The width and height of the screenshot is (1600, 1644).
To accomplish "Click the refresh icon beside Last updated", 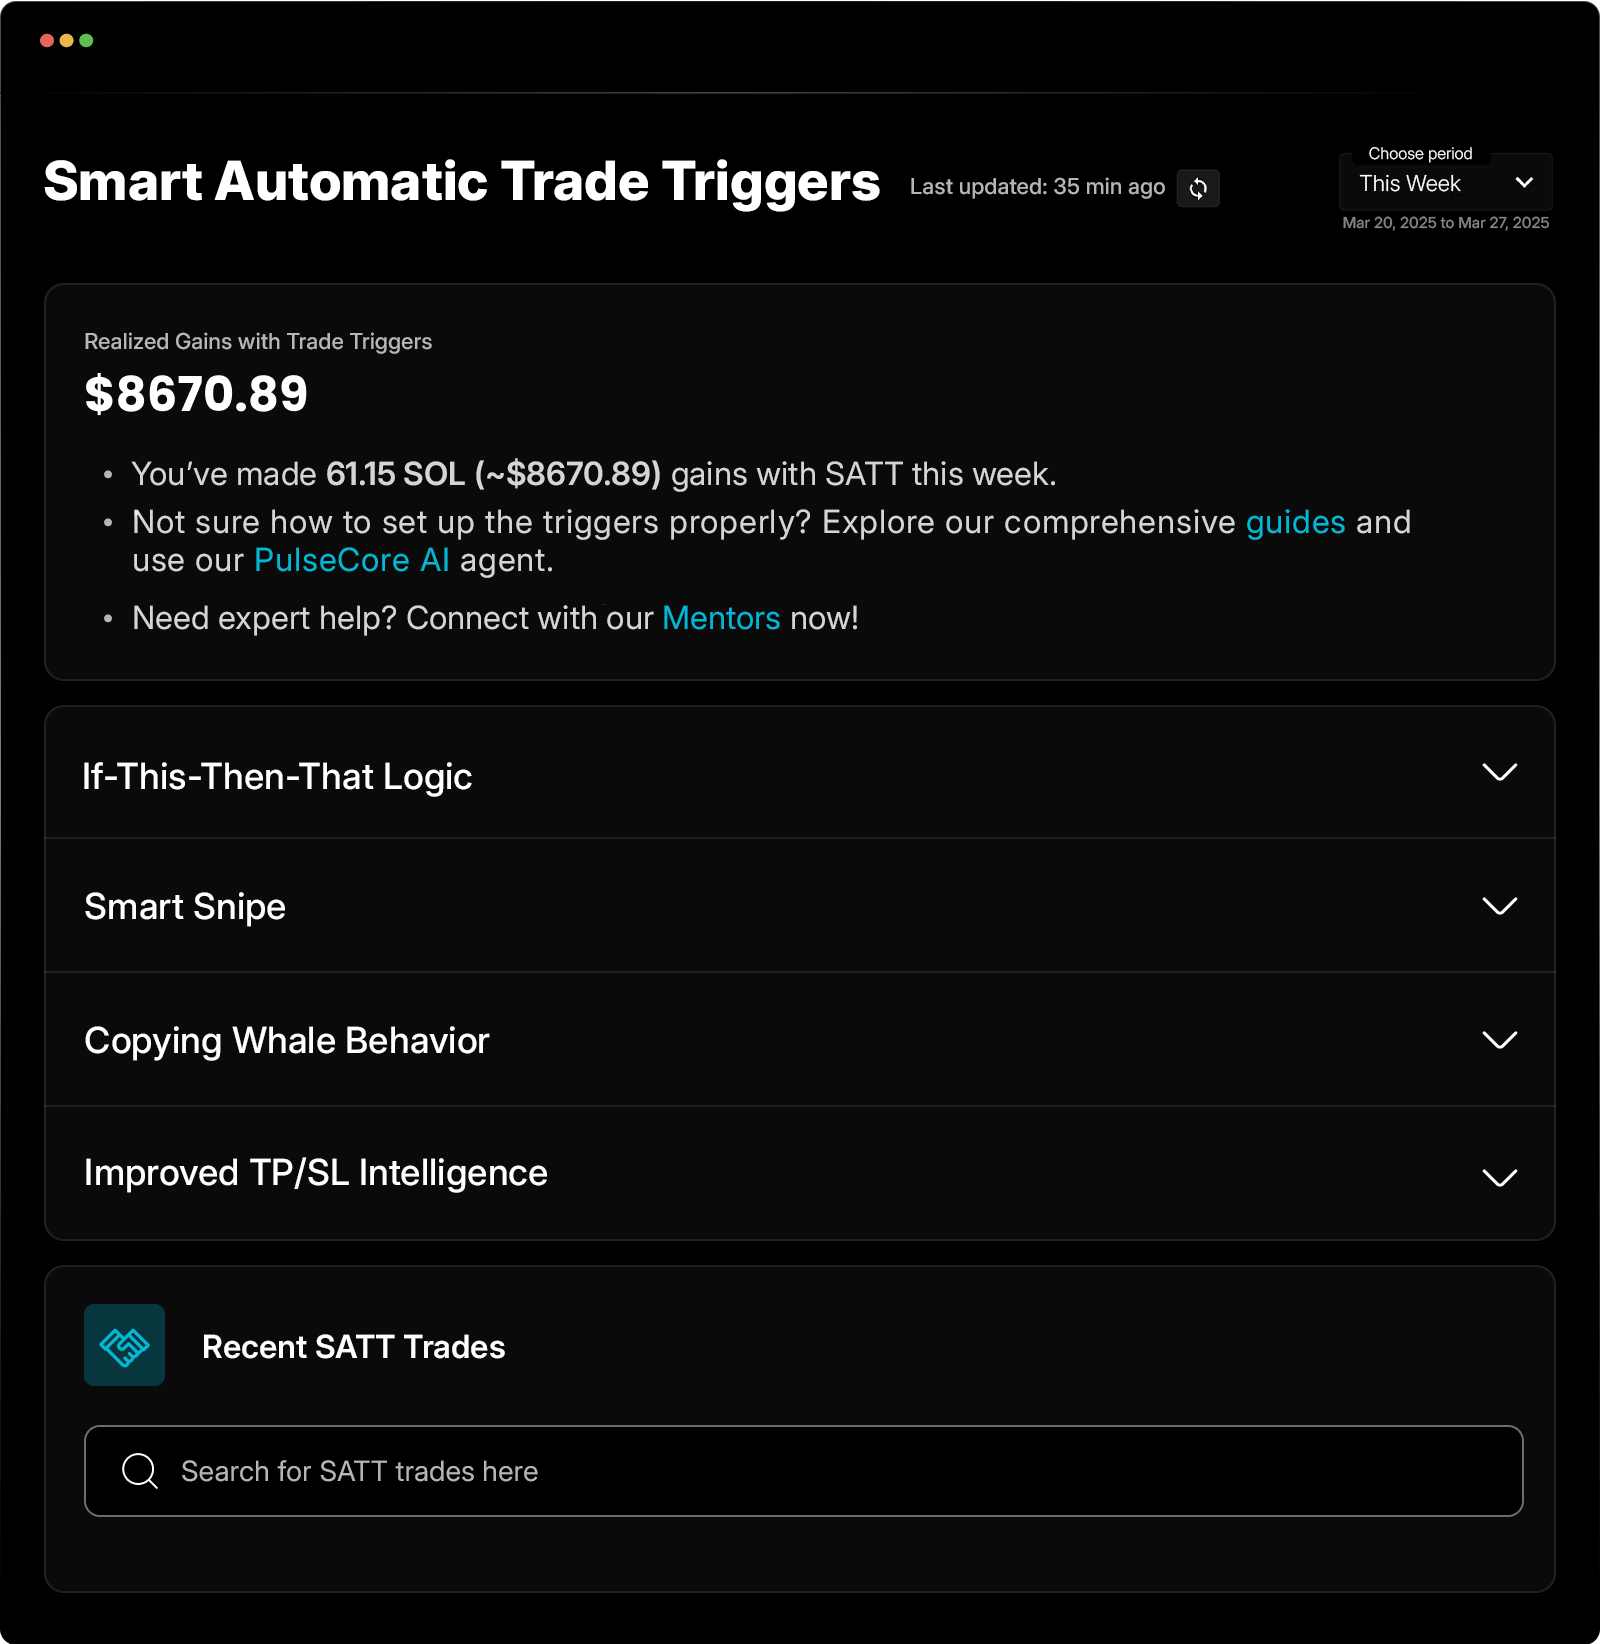I will point(1198,188).
